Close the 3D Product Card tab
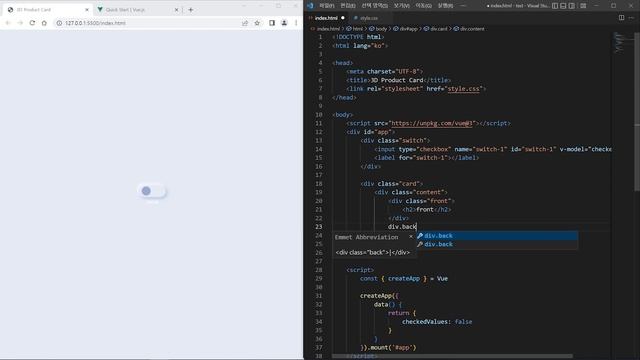The height and width of the screenshot is (360, 640). [87, 9]
